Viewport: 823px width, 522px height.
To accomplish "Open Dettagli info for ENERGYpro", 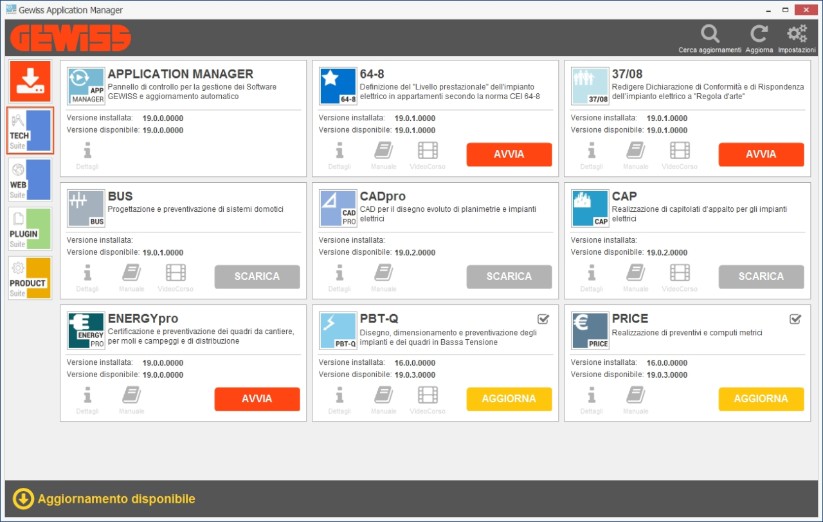I will coord(87,400).
